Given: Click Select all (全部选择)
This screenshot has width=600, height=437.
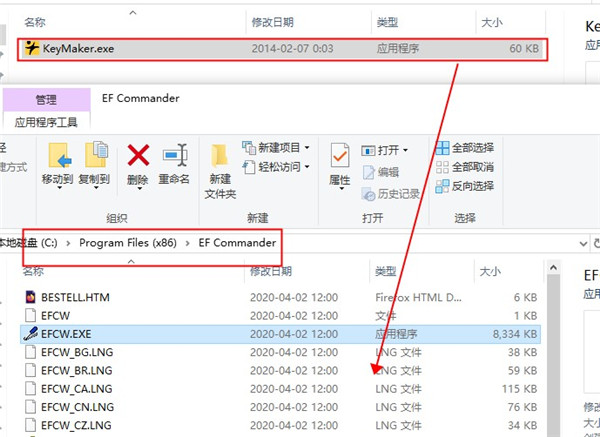Looking at the screenshot, I should point(465,148).
